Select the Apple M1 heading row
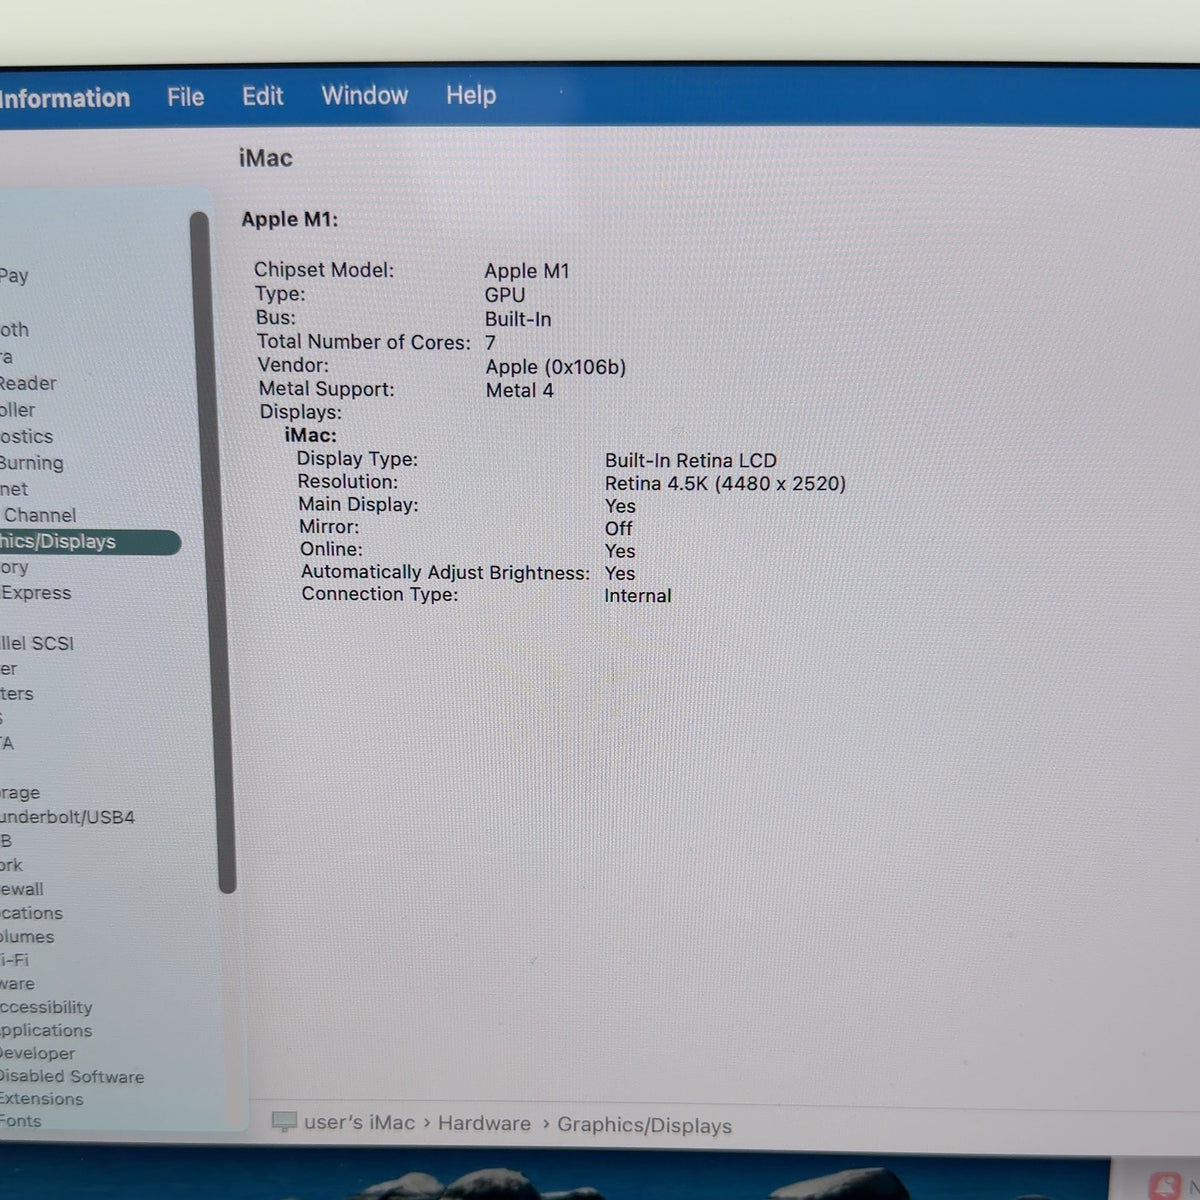The height and width of the screenshot is (1200, 1200). click(290, 219)
